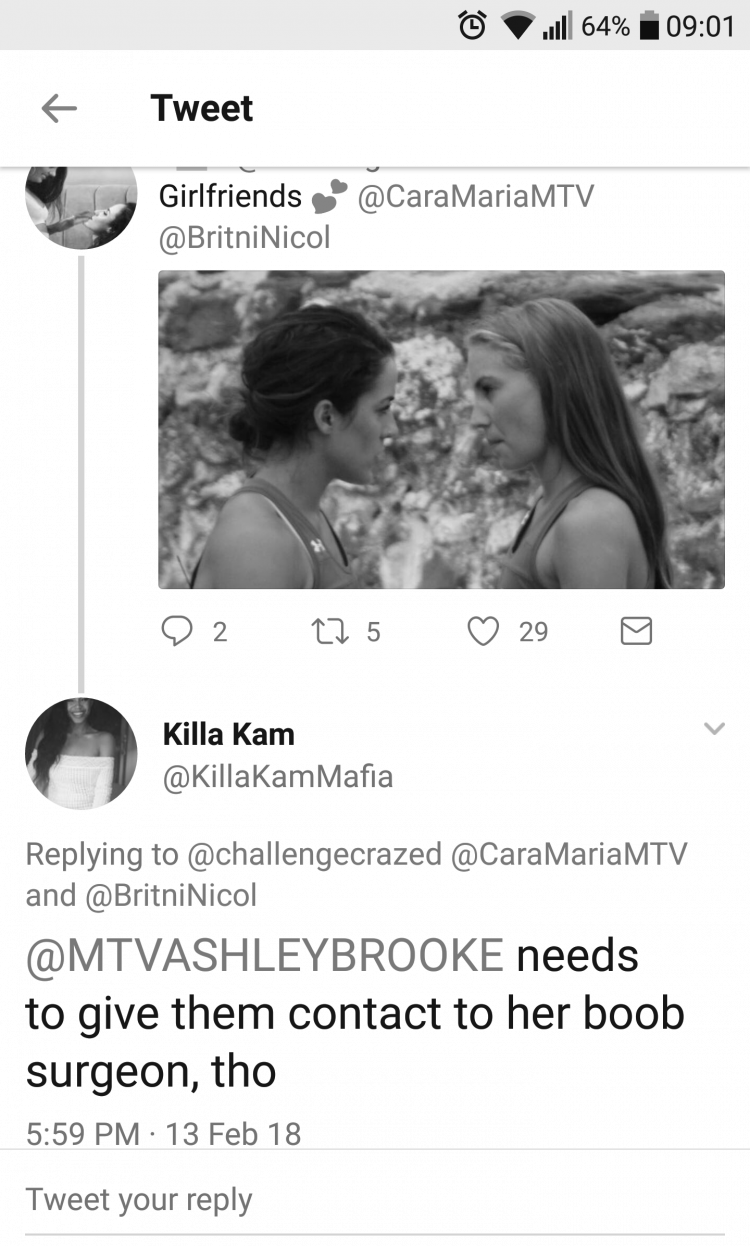Like the tweet with the heart icon

point(484,631)
